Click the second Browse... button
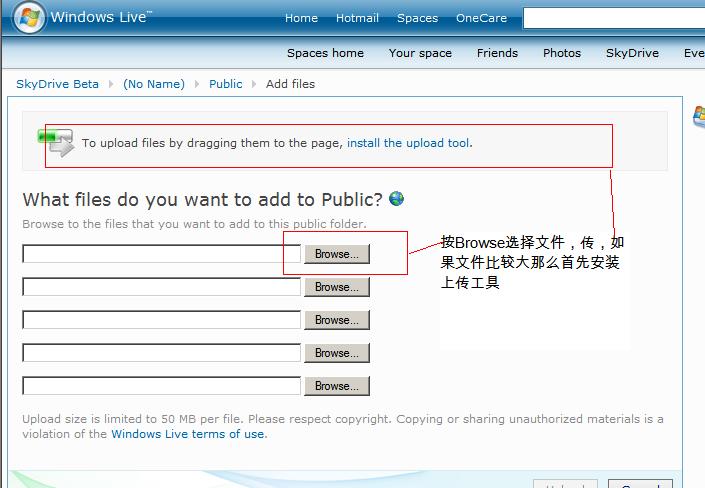Image resolution: width=705 pixels, height=488 pixels. click(x=337, y=287)
